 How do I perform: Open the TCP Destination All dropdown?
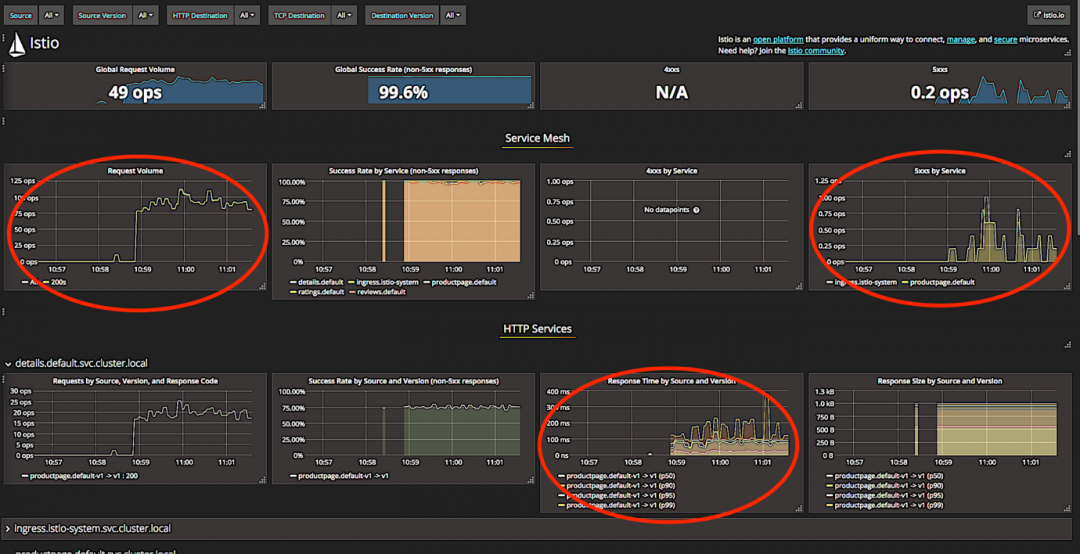click(x=344, y=15)
